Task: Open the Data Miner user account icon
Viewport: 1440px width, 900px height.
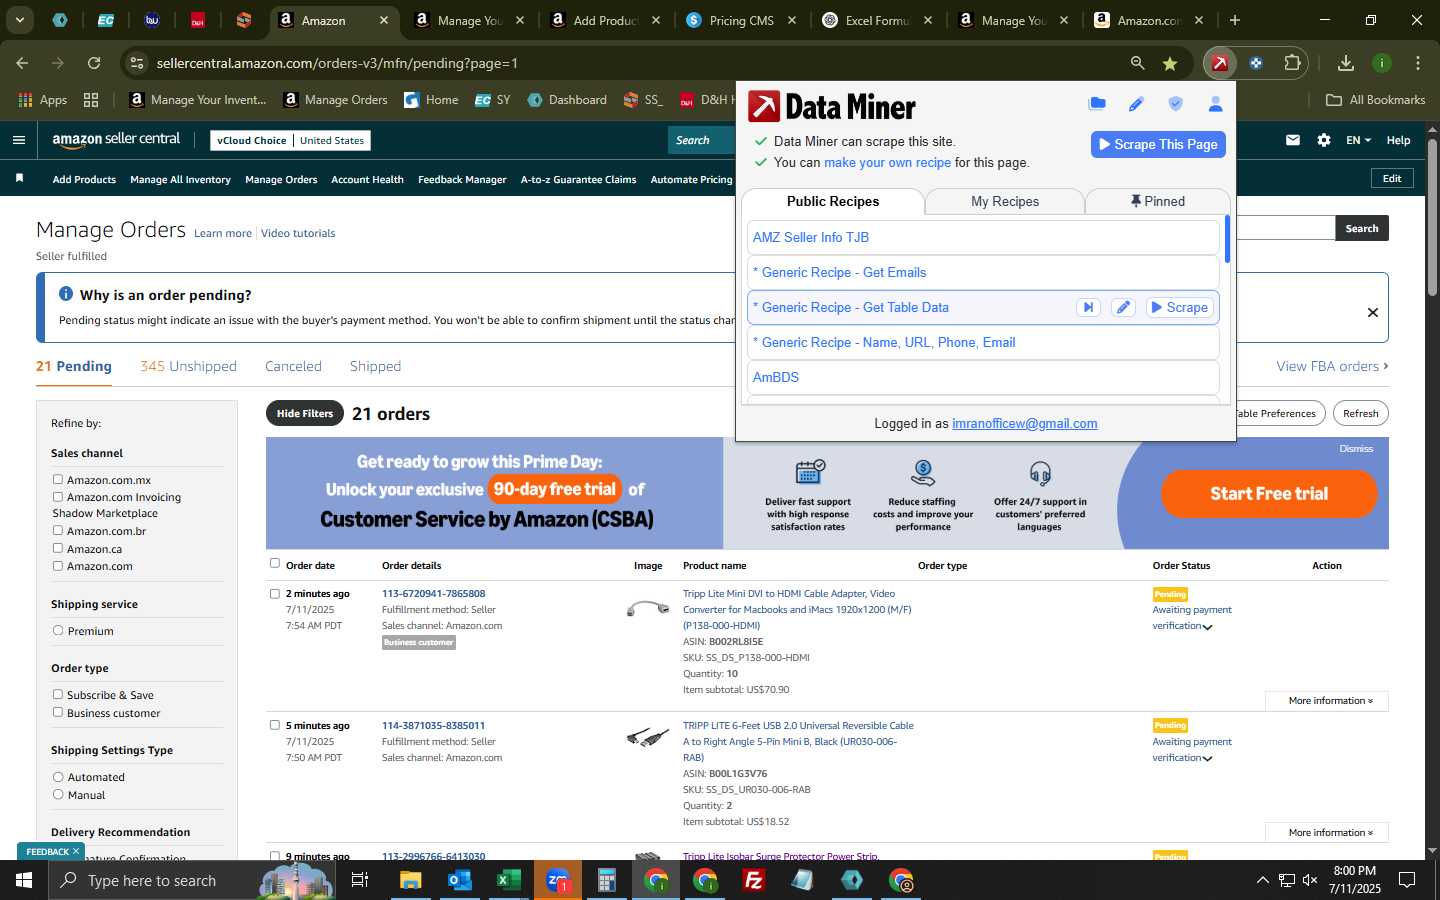Action: point(1216,104)
